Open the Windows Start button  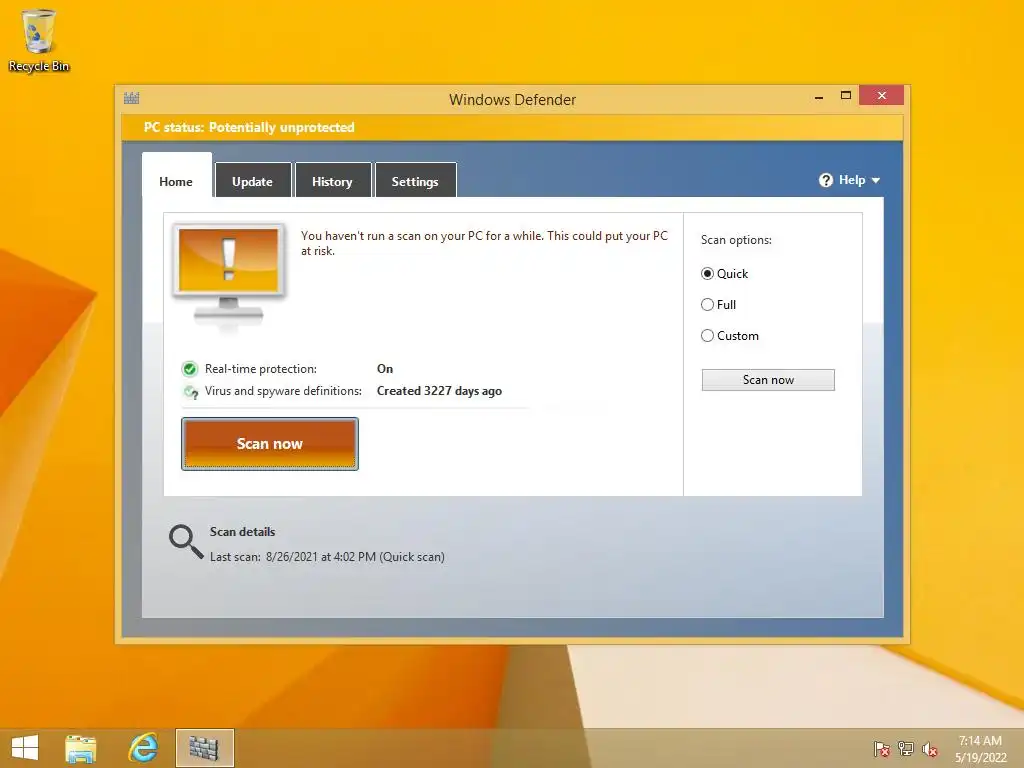25,748
